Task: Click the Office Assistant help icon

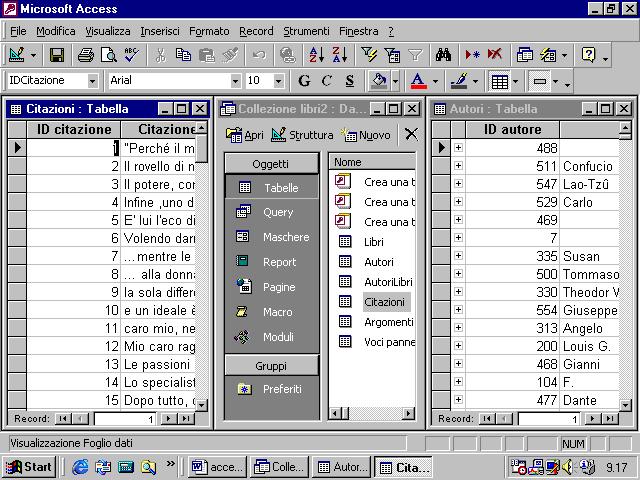Action: click(x=589, y=55)
